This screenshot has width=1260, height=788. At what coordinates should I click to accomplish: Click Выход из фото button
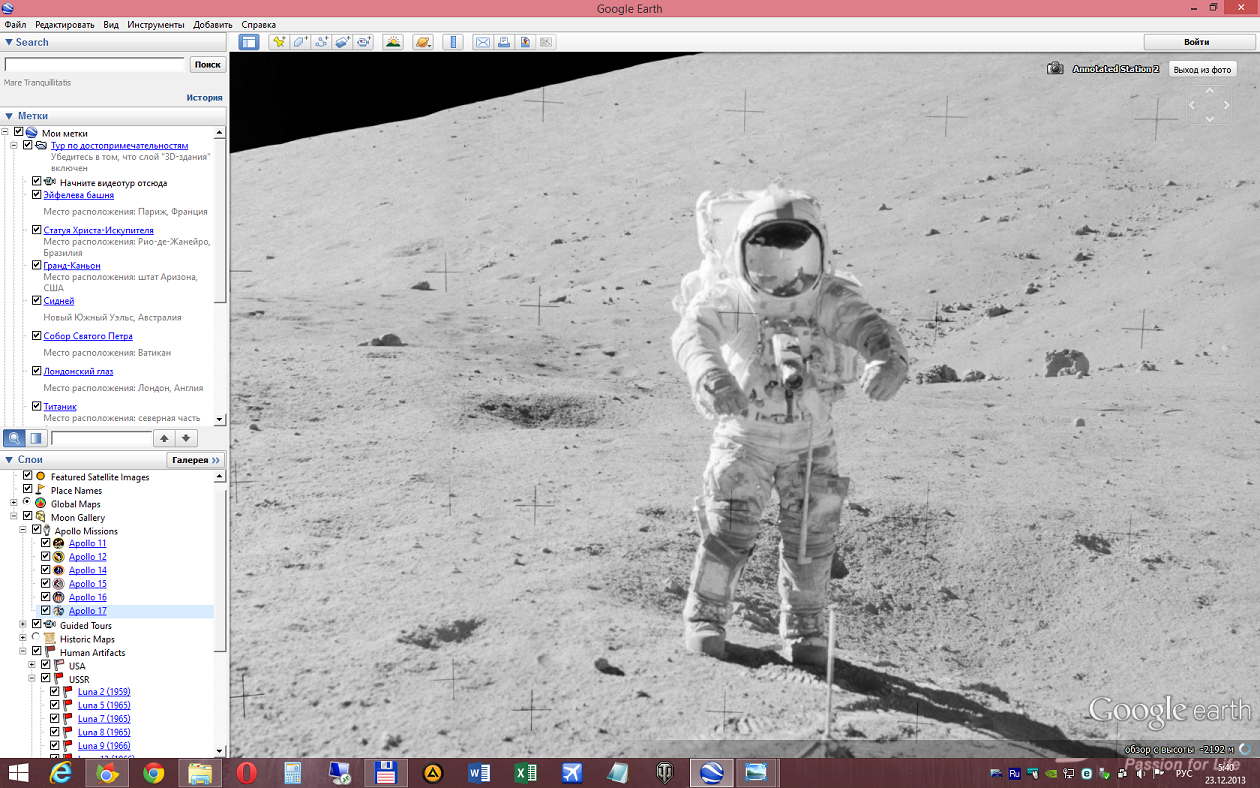pos(1202,69)
